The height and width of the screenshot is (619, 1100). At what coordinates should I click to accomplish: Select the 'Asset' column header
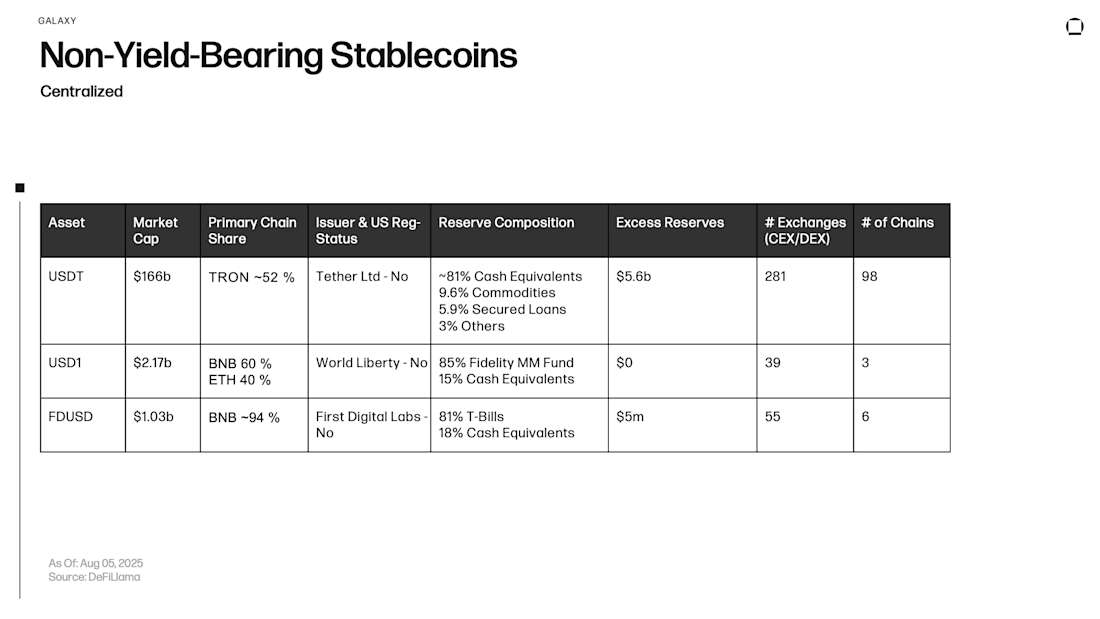point(67,223)
